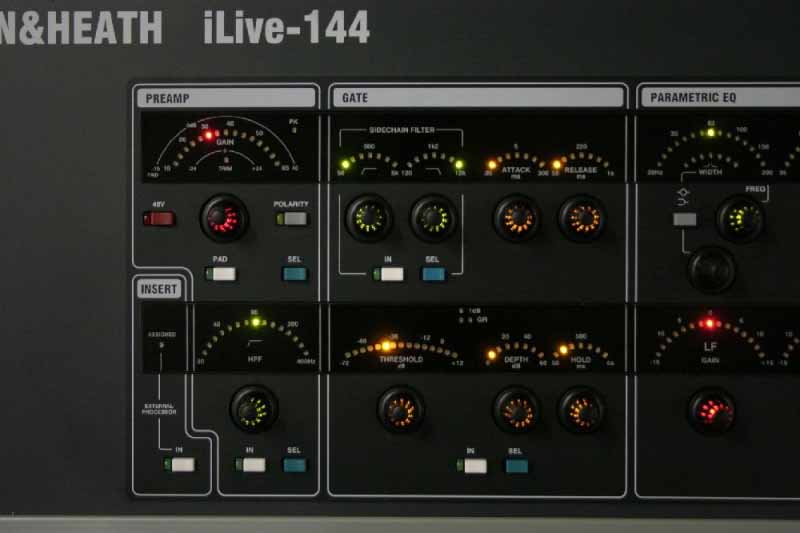Click the Preamp gain knob with red LEDs
Image resolution: width=800 pixels, height=533 pixels.
224,218
